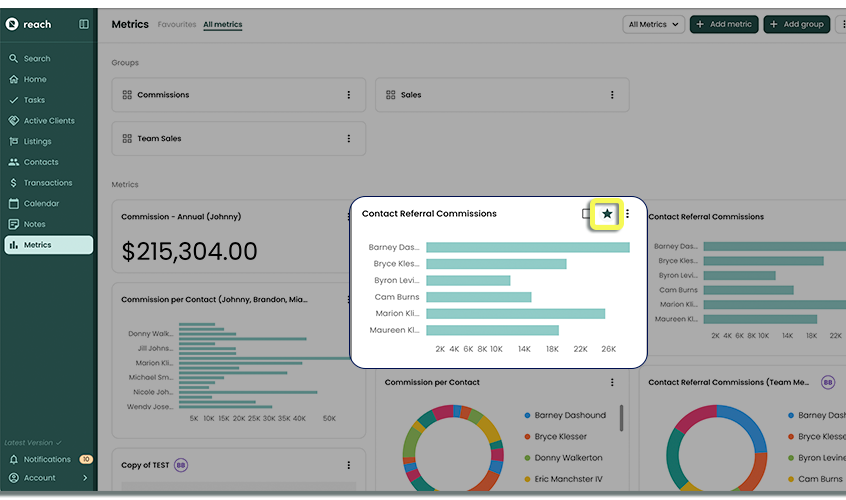Click the Barney Dashound bar in highlighted chart
846x500 pixels.
coord(527,247)
